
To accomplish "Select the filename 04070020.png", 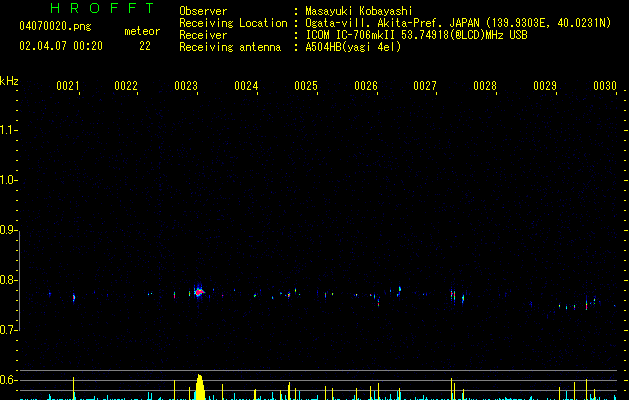I will click(x=55, y=26).
